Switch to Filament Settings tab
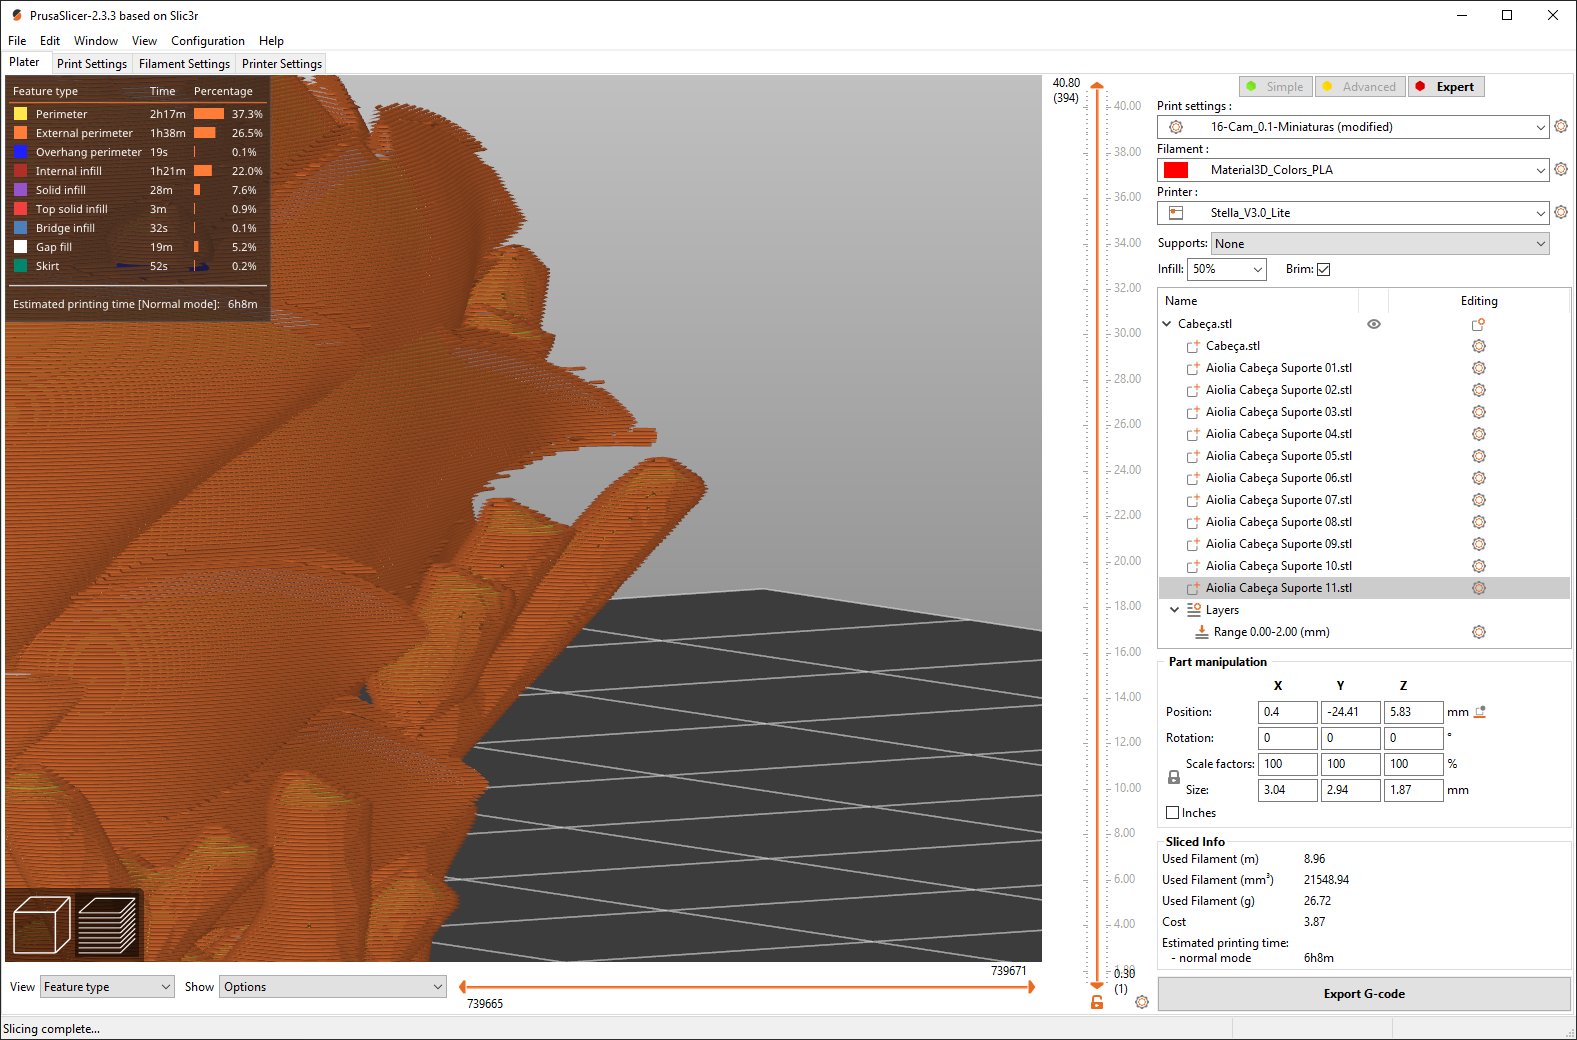Image resolution: width=1577 pixels, height=1040 pixels. 184,64
